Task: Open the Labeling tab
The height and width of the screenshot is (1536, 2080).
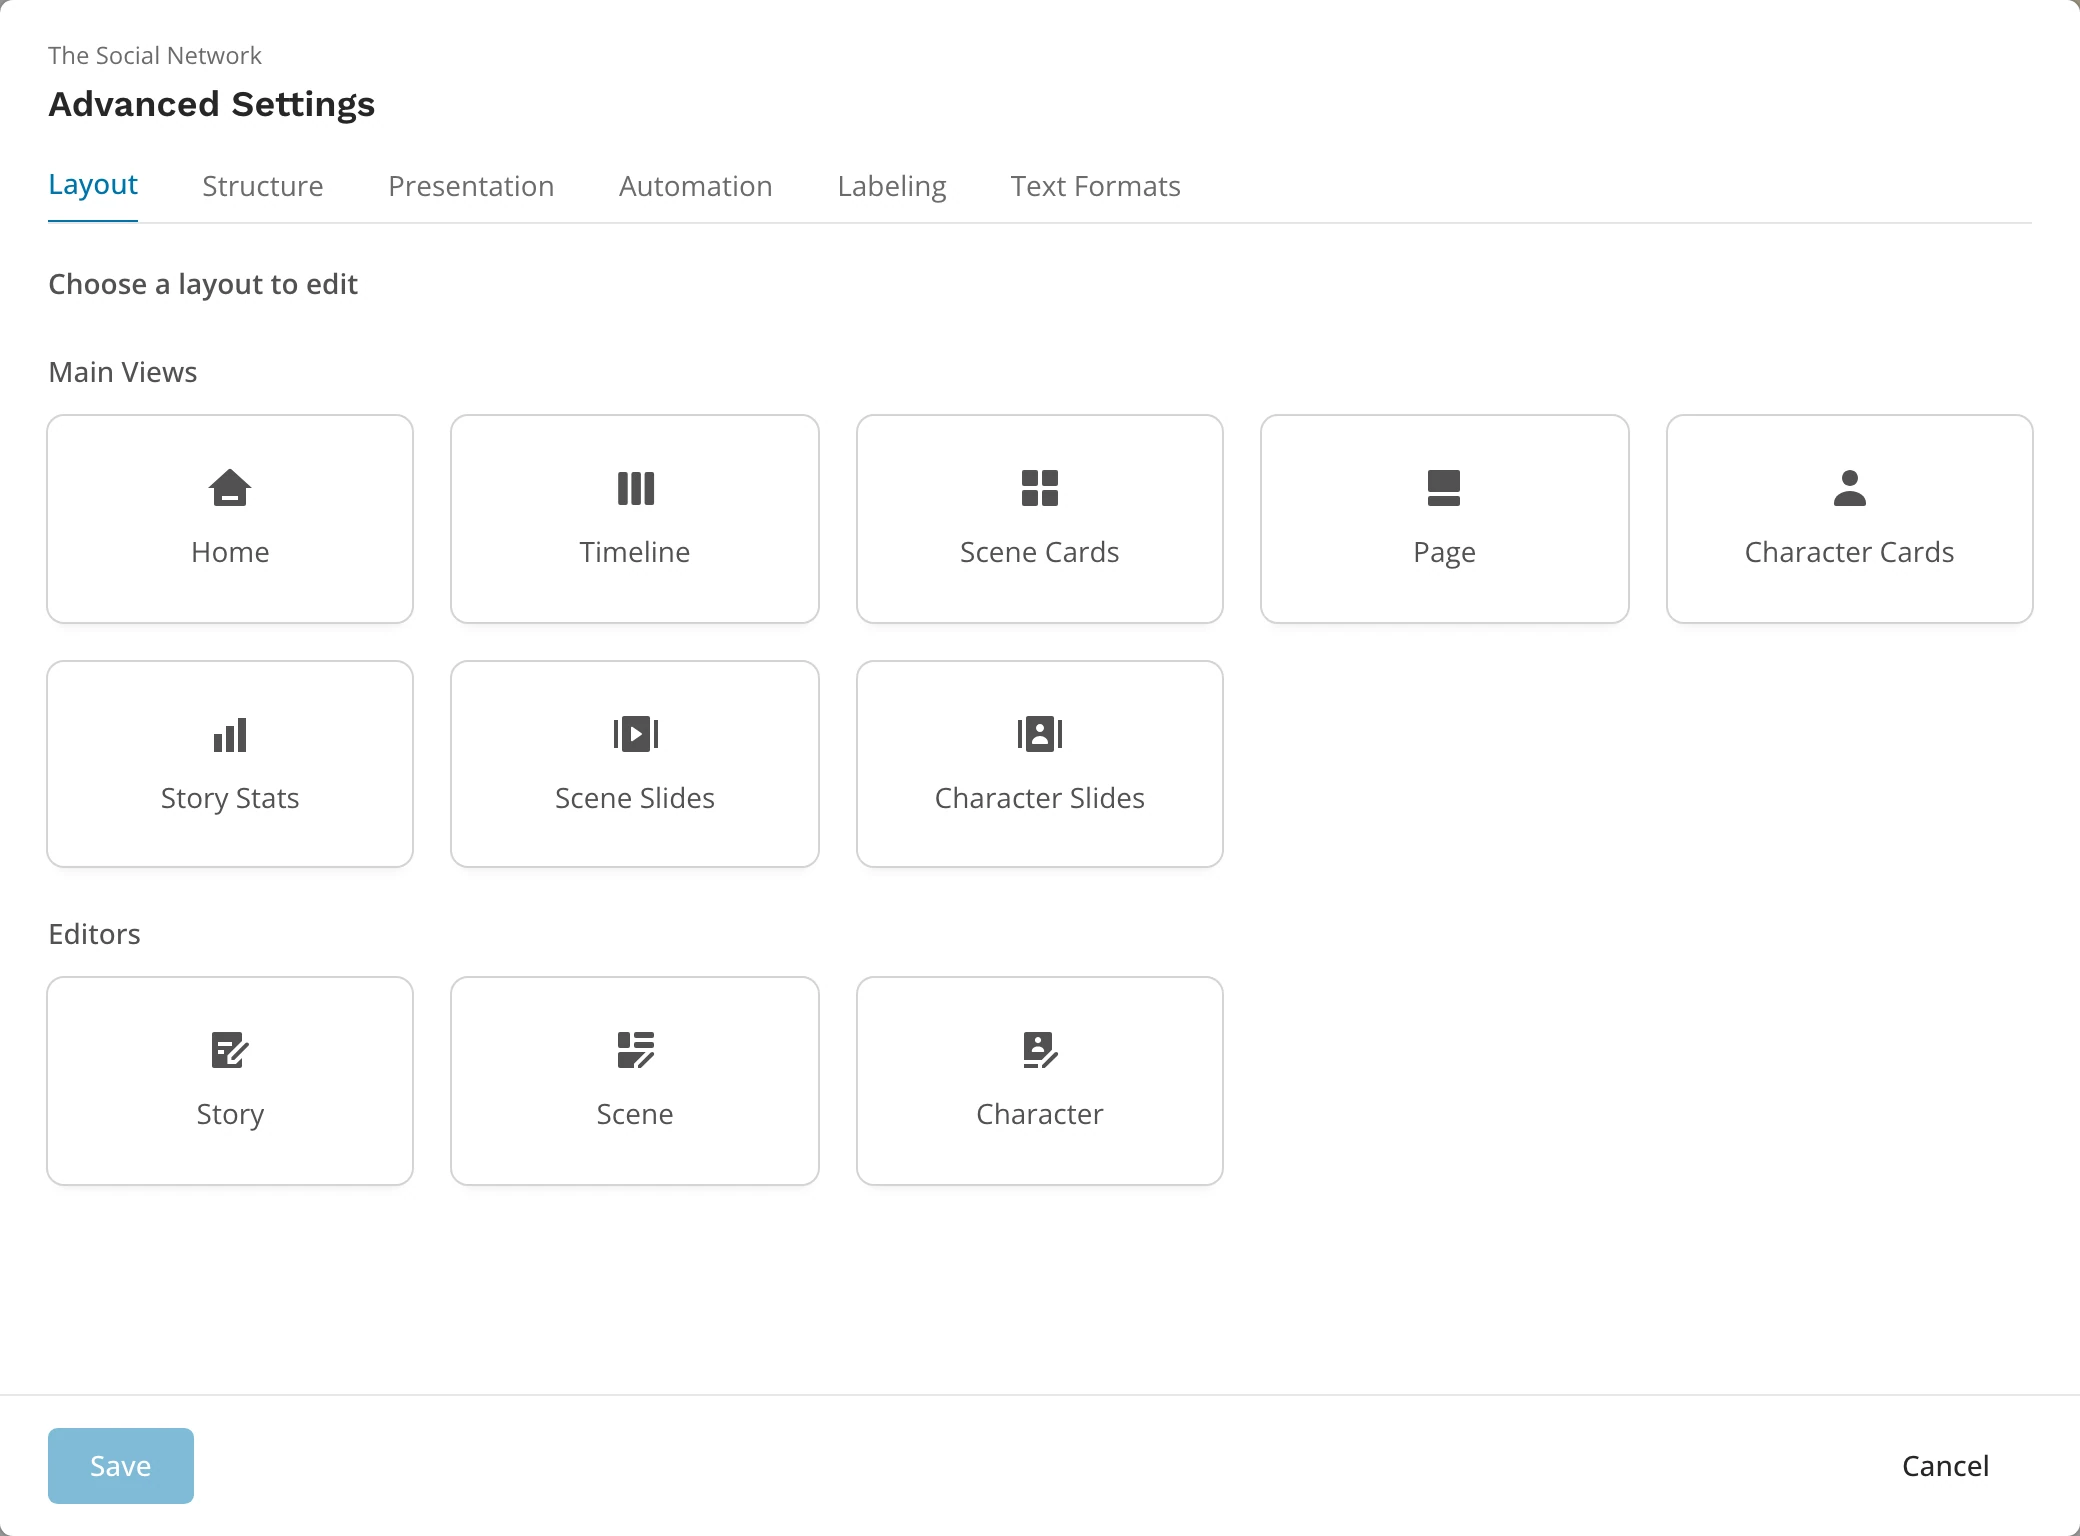Action: [892, 186]
